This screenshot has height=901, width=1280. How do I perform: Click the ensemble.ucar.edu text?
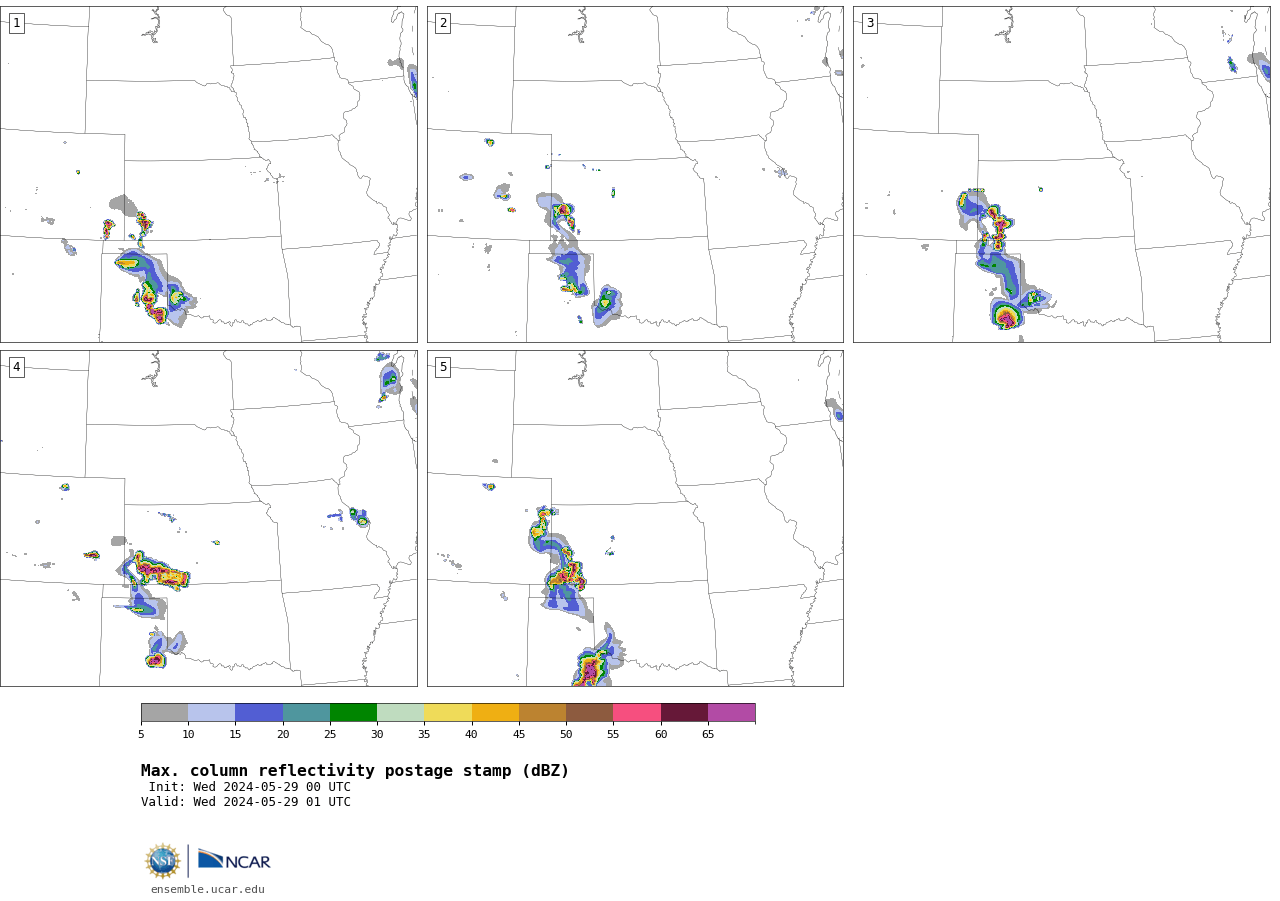pyautogui.click(x=208, y=889)
